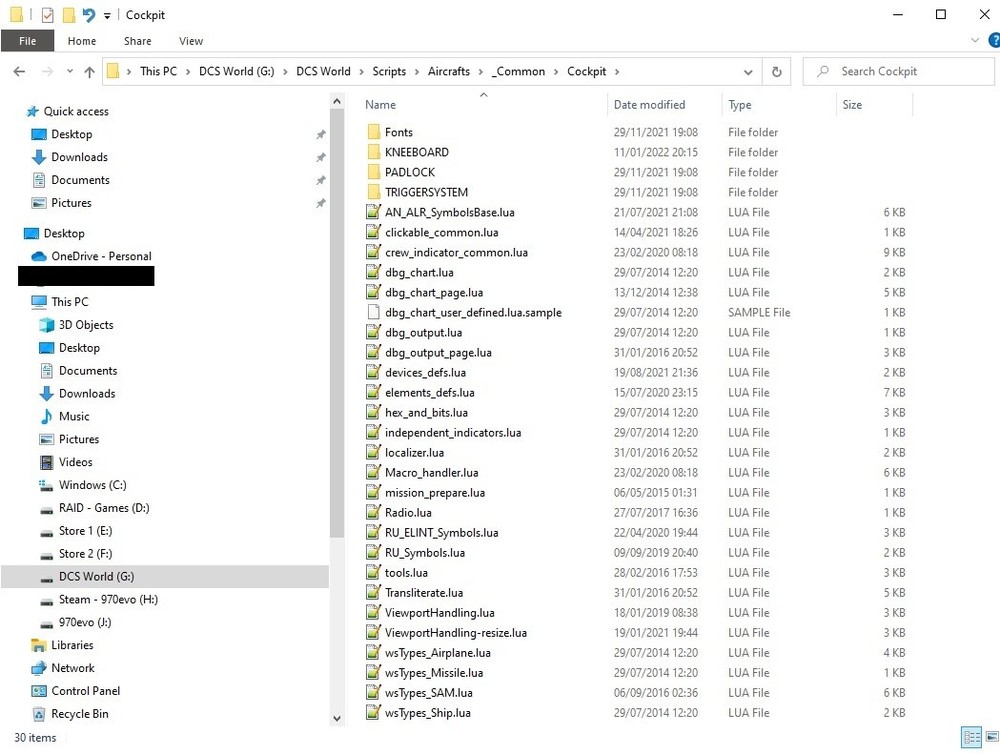The image size is (1000, 754).
Task: Open the View ribbon tab
Action: (x=191, y=41)
